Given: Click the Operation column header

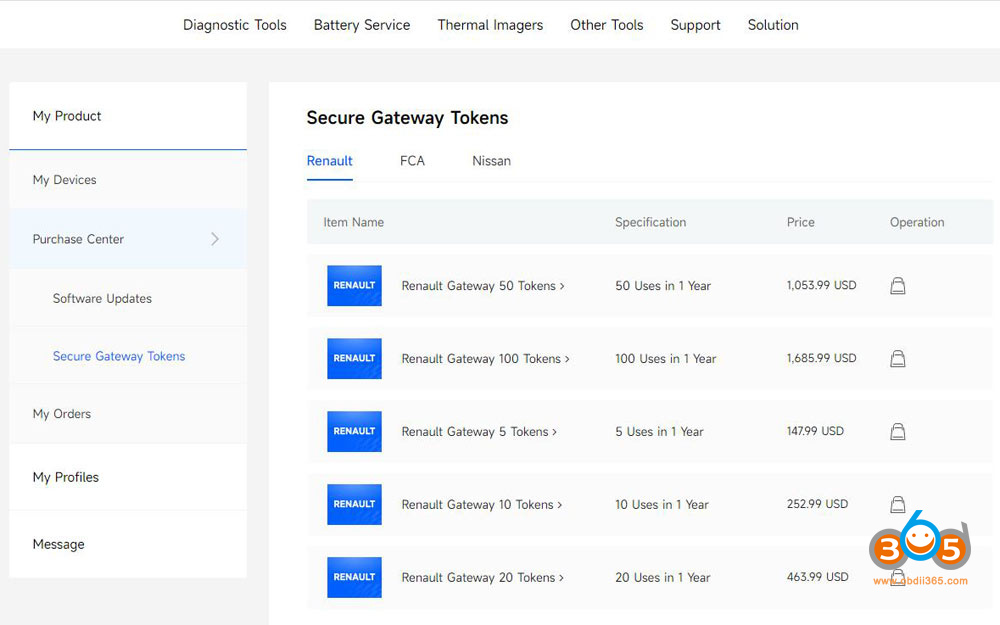Looking at the screenshot, I should tap(917, 222).
